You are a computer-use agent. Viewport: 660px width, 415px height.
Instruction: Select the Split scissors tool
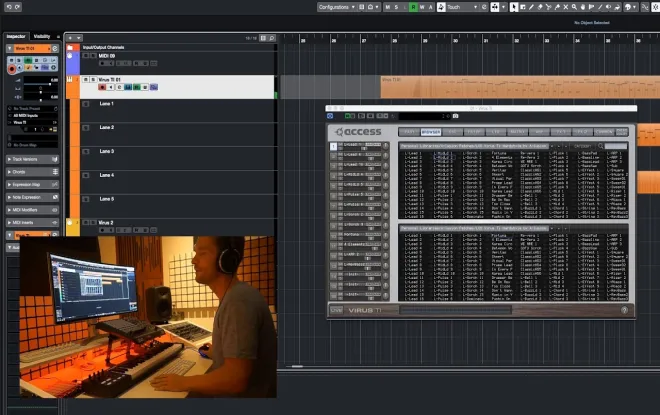[x=548, y=7]
